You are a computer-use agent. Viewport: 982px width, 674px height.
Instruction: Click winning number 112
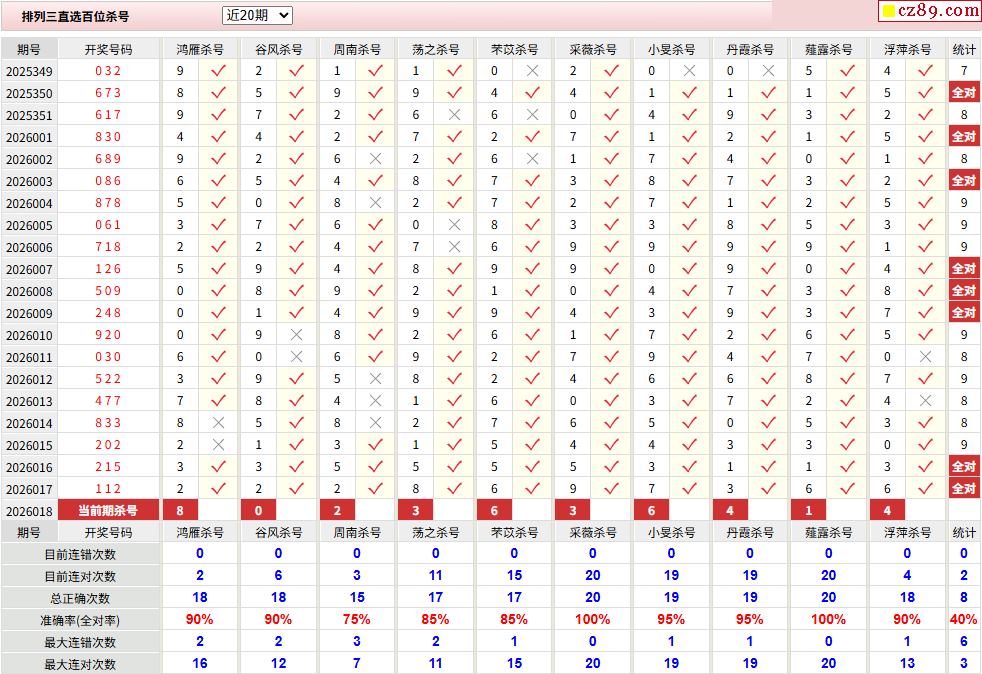click(x=108, y=489)
